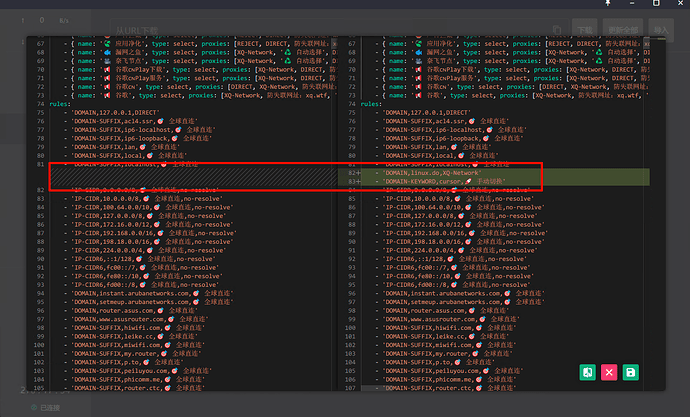Minimize the window

[632, 3]
